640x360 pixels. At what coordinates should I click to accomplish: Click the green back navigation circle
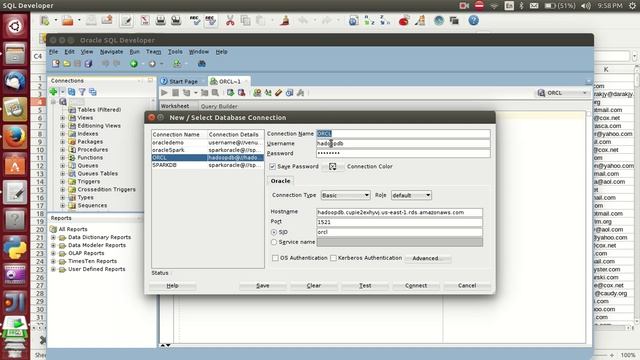(133, 64)
